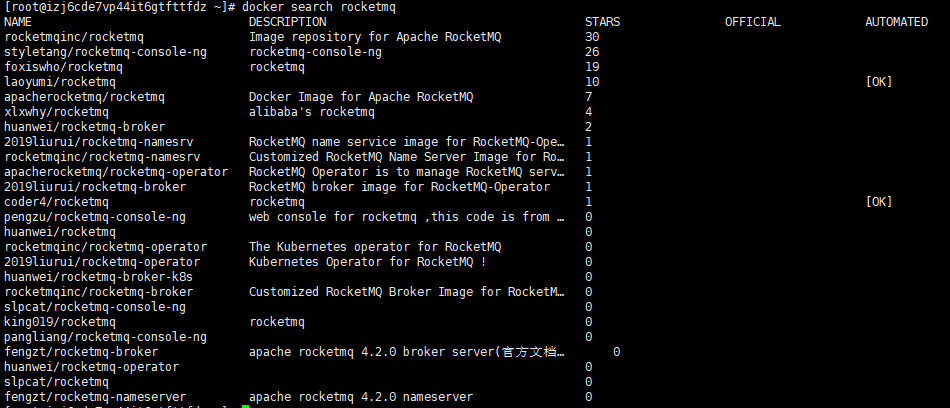Click 'slpcat/rocketmq' image name
Image resolution: width=950 pixels, height=408 pixels.
pyautogui.click(x=56, y=382)
